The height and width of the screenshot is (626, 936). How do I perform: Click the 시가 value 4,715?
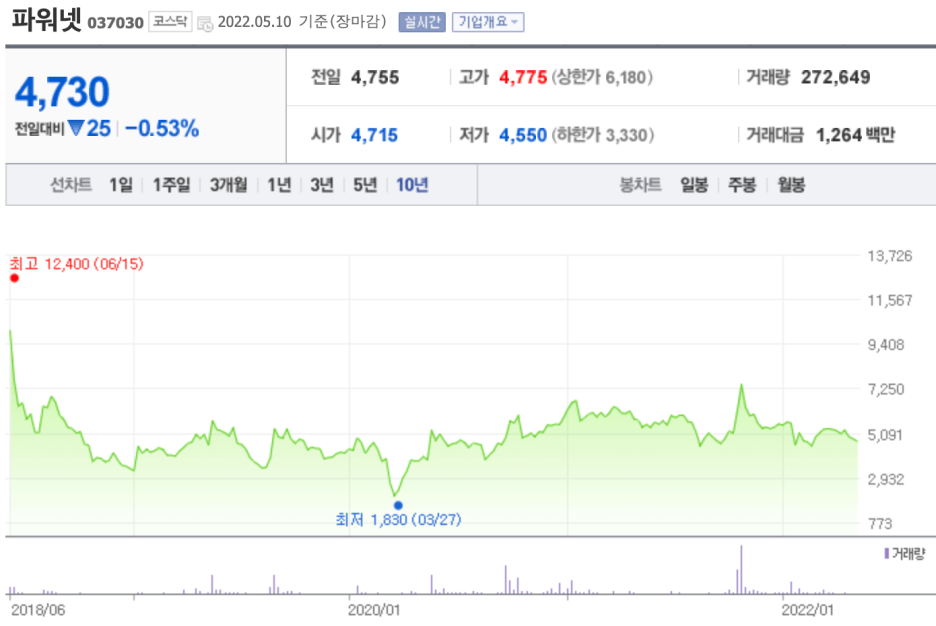(x=374, y=135)
